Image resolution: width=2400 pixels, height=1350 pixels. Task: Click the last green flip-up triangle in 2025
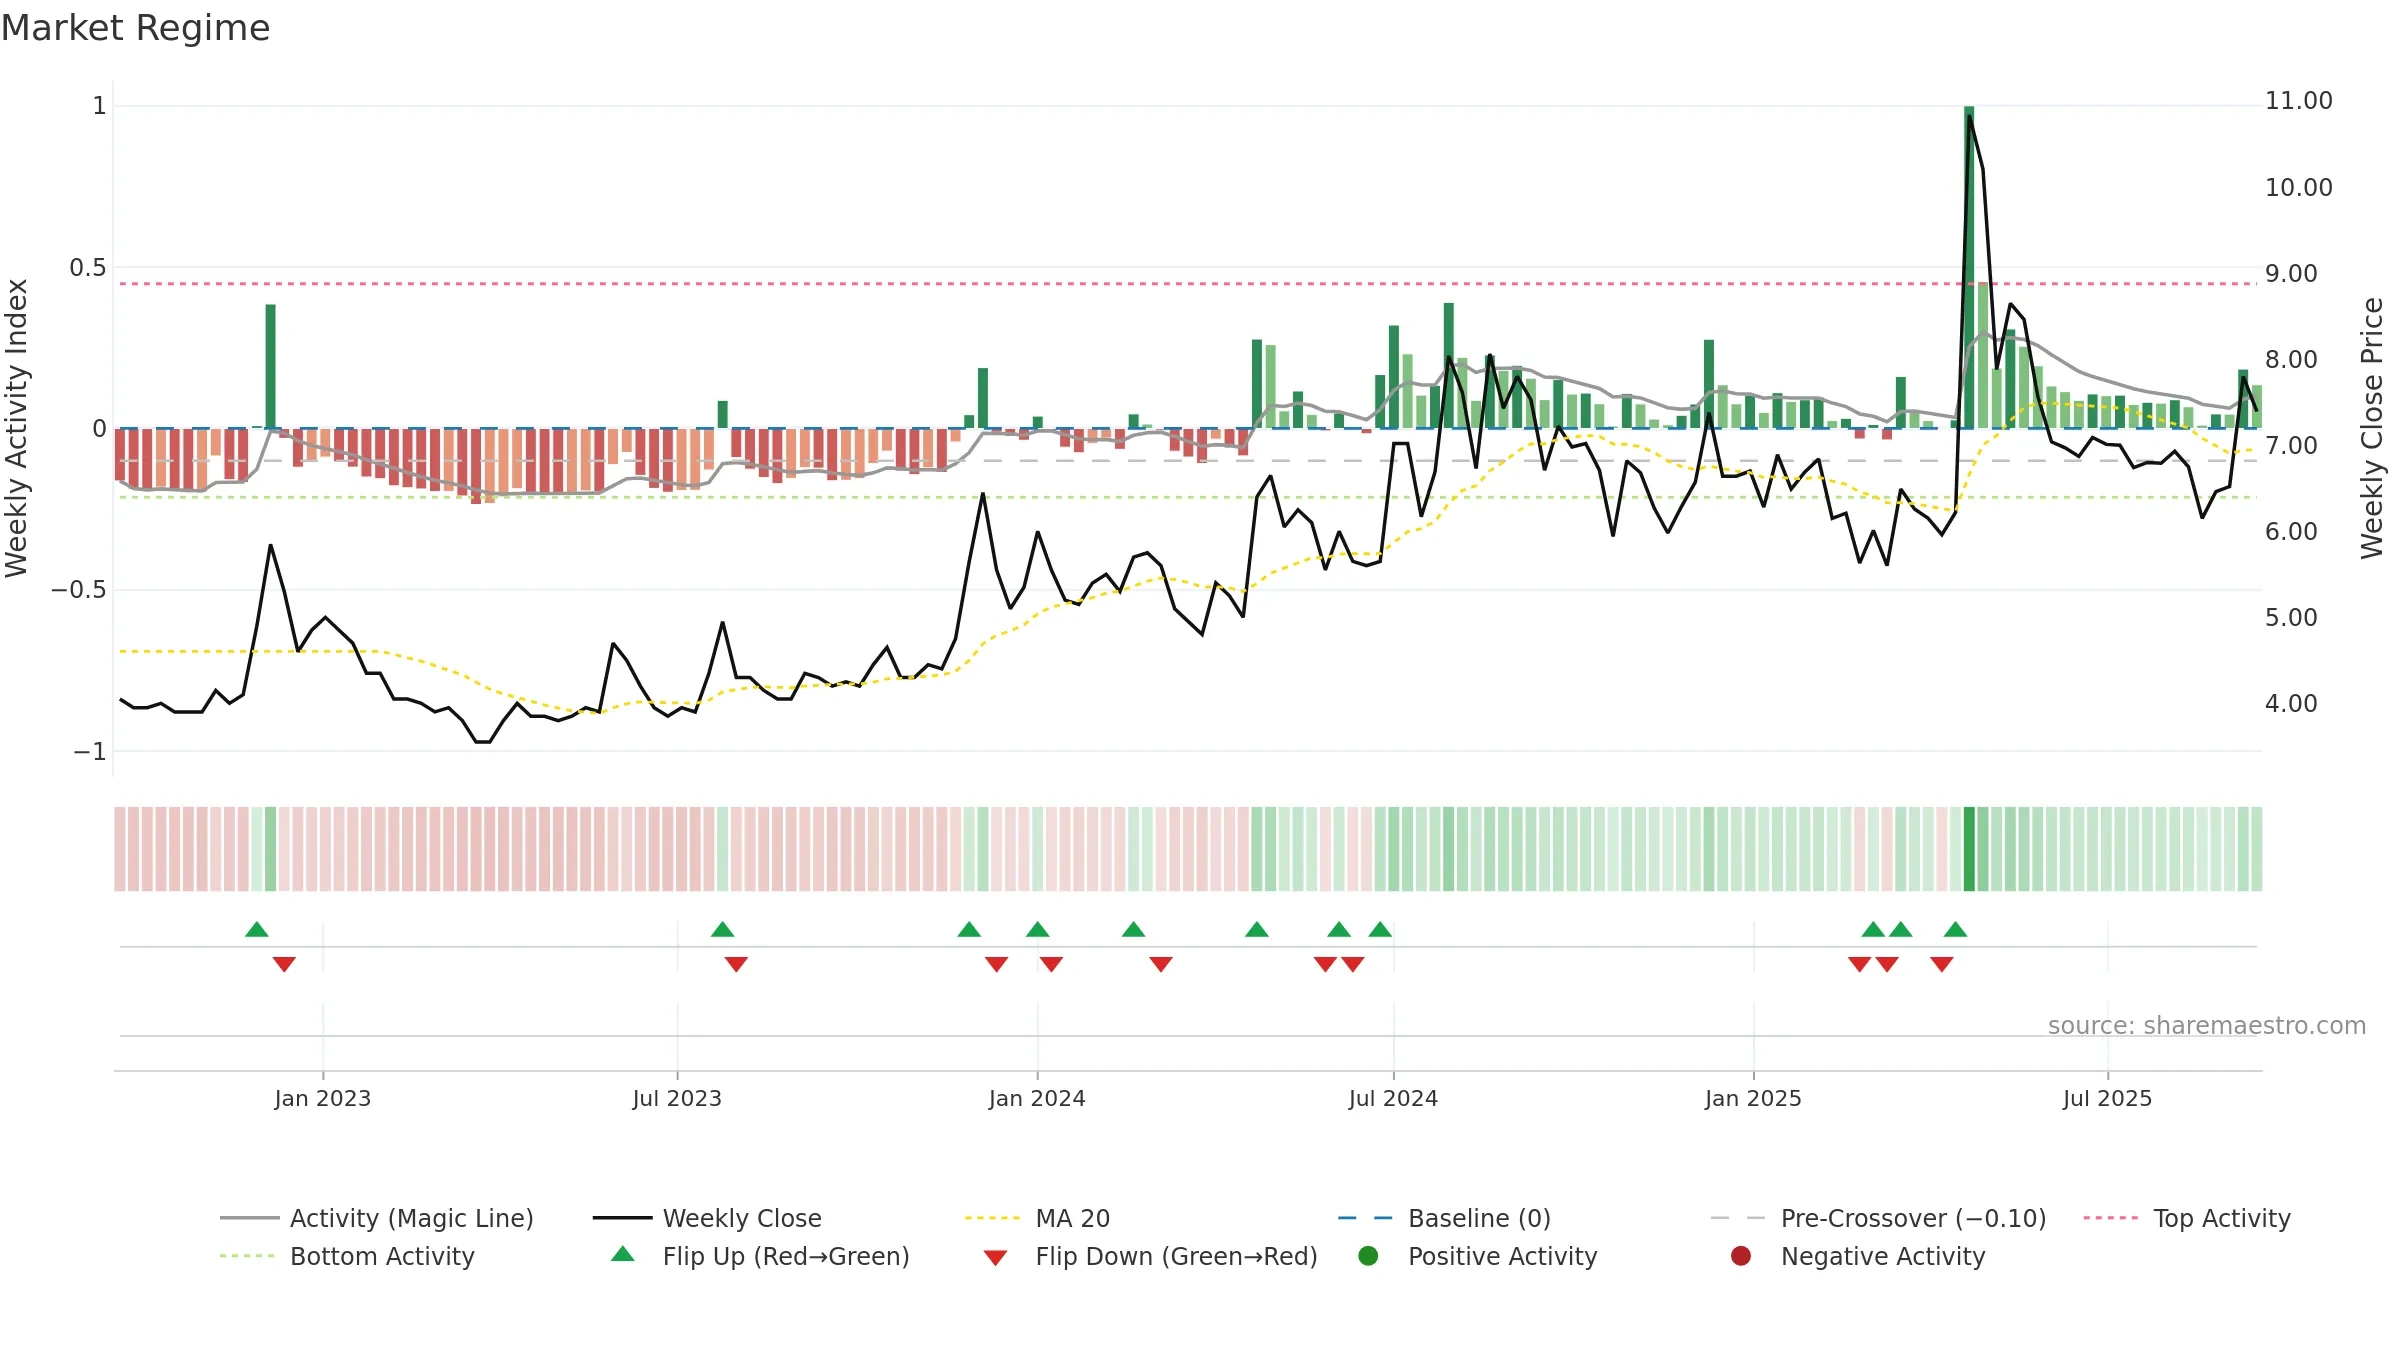click(1956, 929)
